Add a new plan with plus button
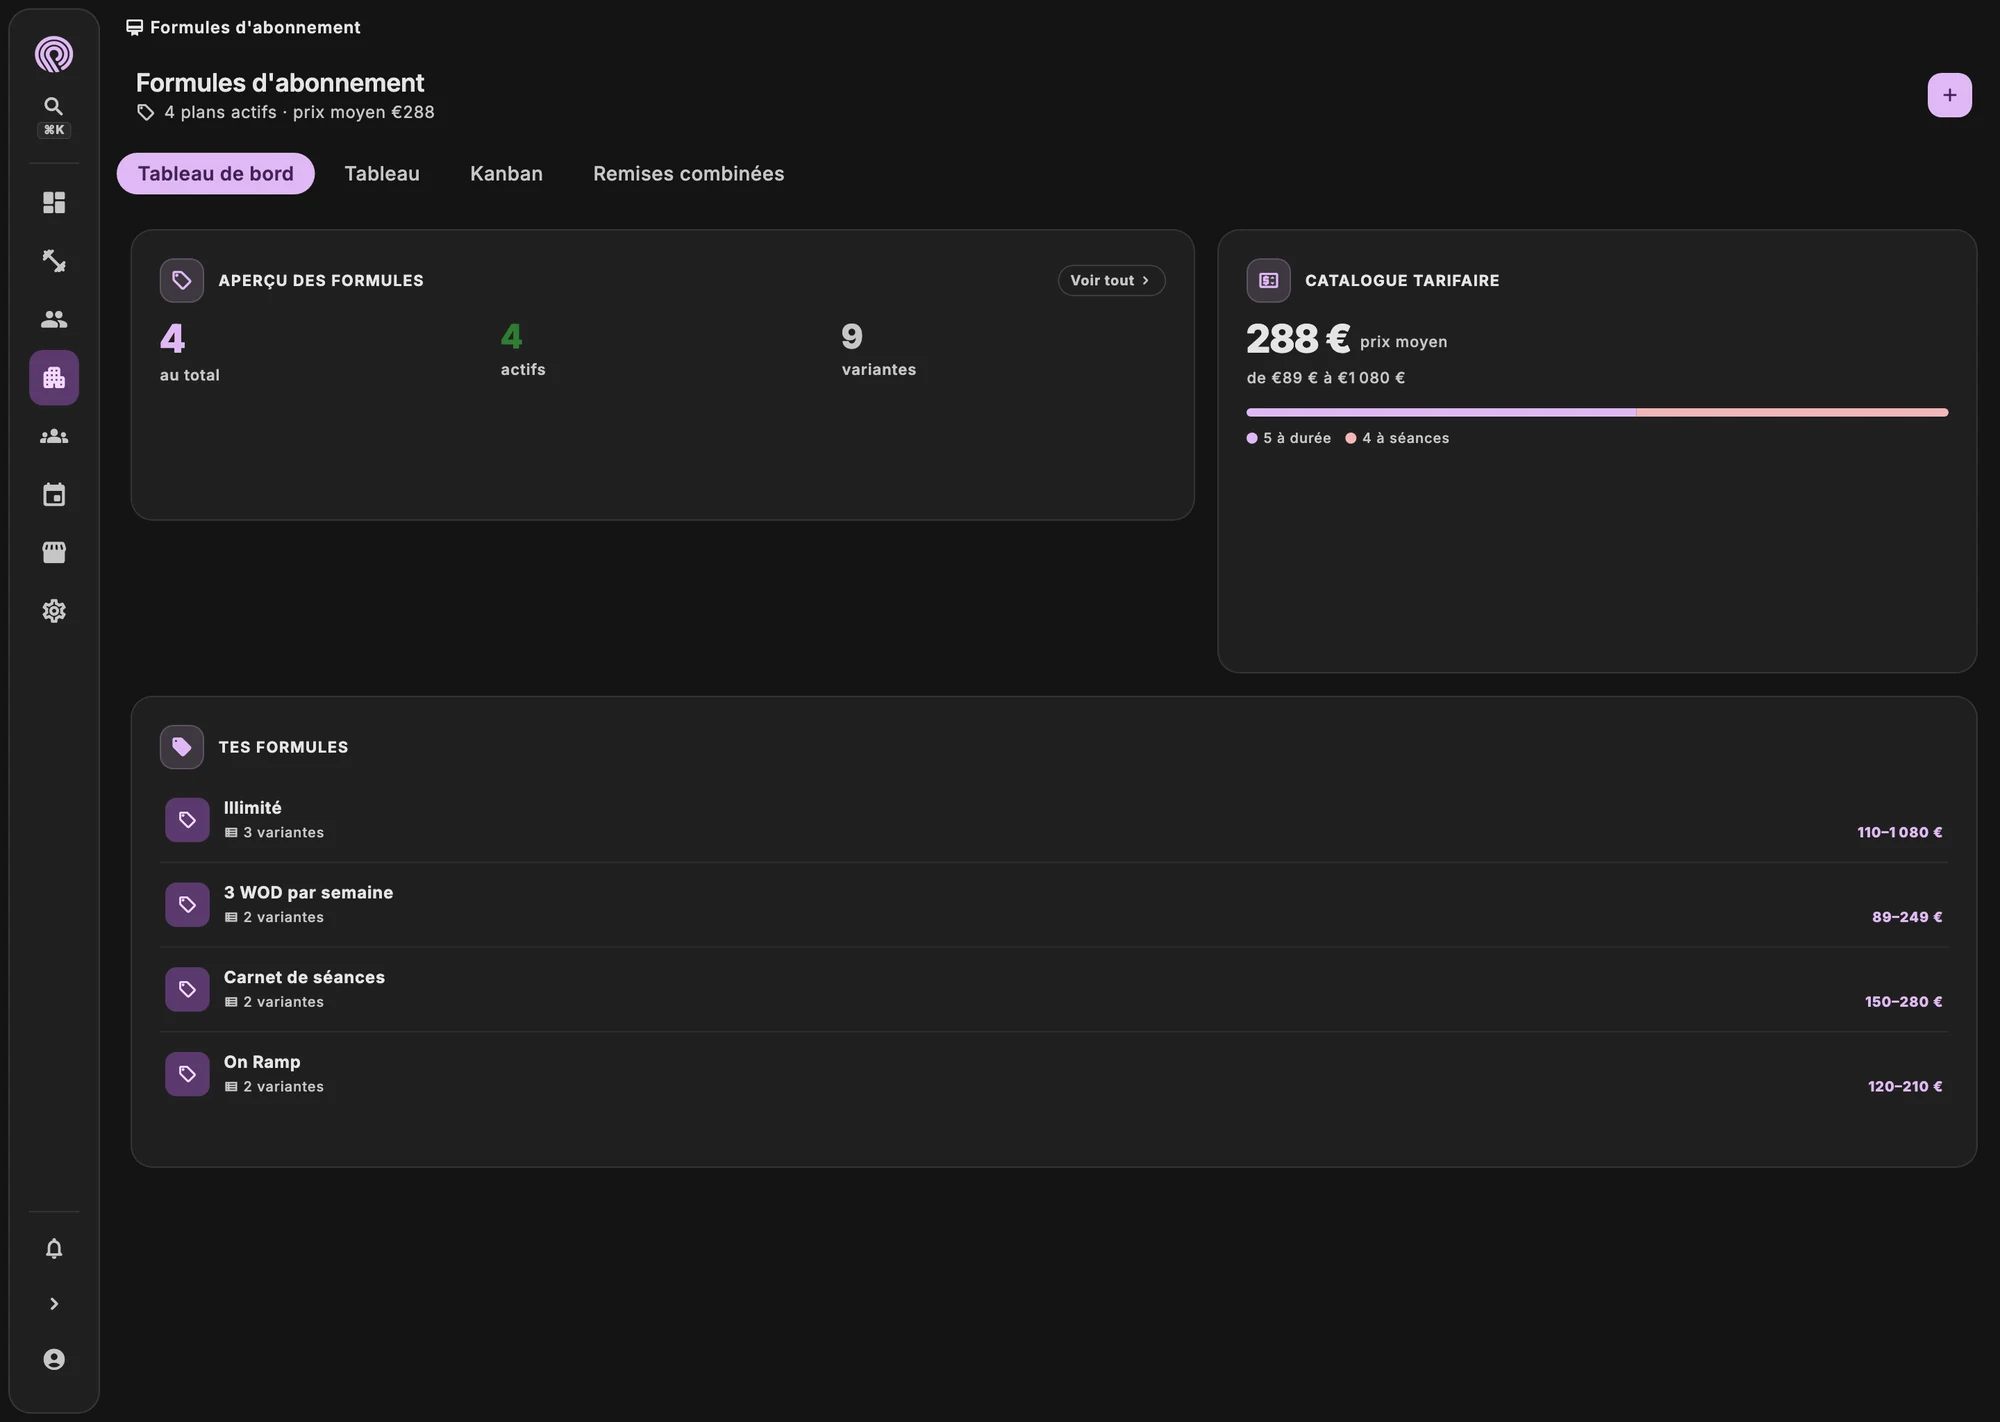Screen dimensions: 2000x1422 coord(1949,95)
